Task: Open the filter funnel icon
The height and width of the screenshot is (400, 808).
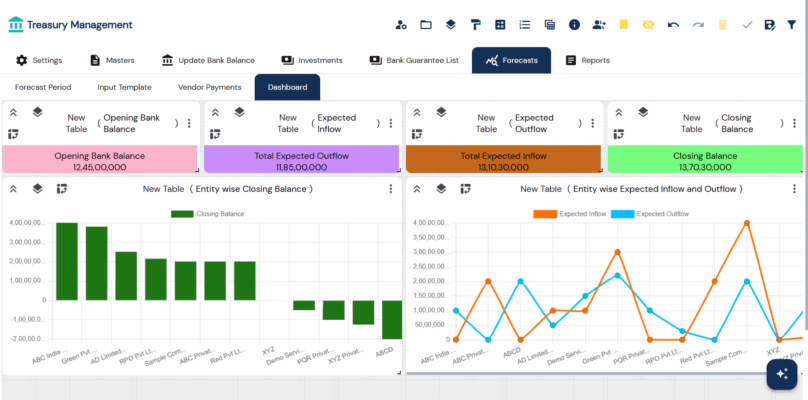Action: pyautogui.click(x=791, y=24)
